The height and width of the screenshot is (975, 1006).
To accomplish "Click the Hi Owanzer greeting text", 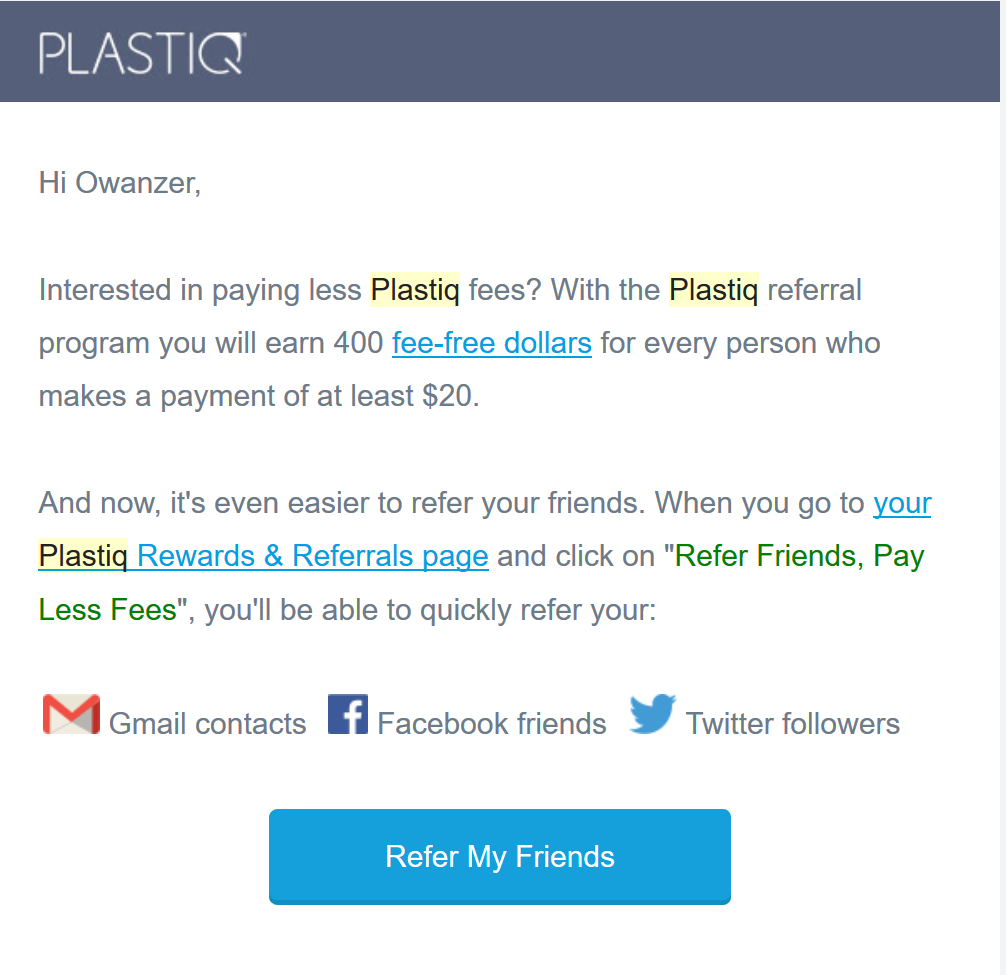I will click(120, 183).
